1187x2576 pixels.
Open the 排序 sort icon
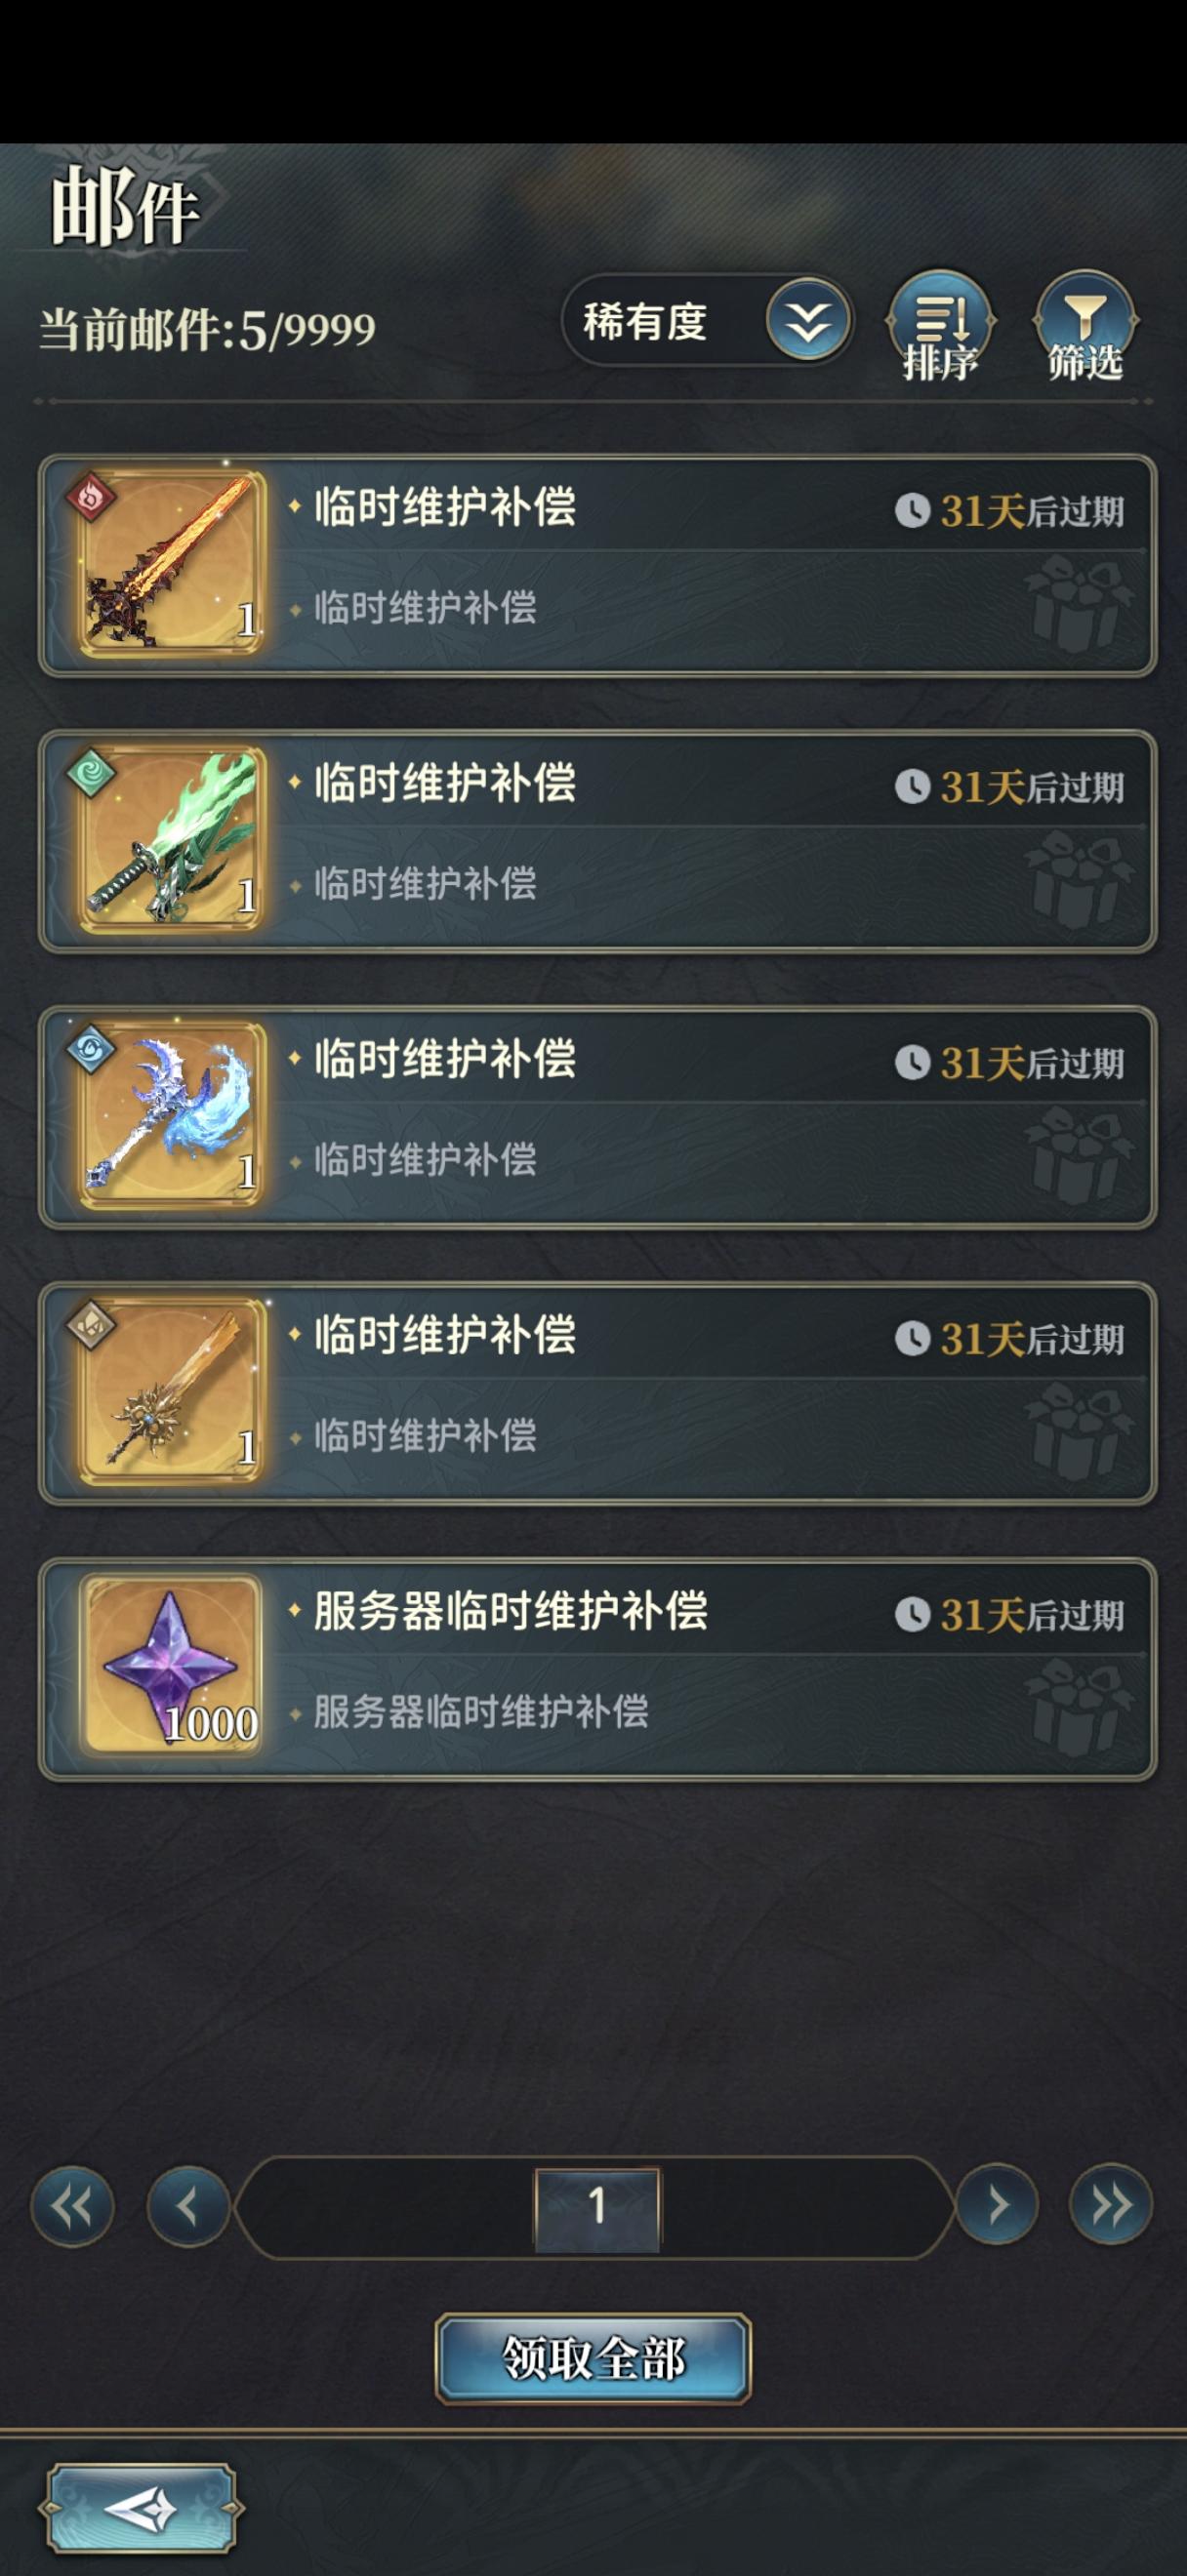pos(940,325)
